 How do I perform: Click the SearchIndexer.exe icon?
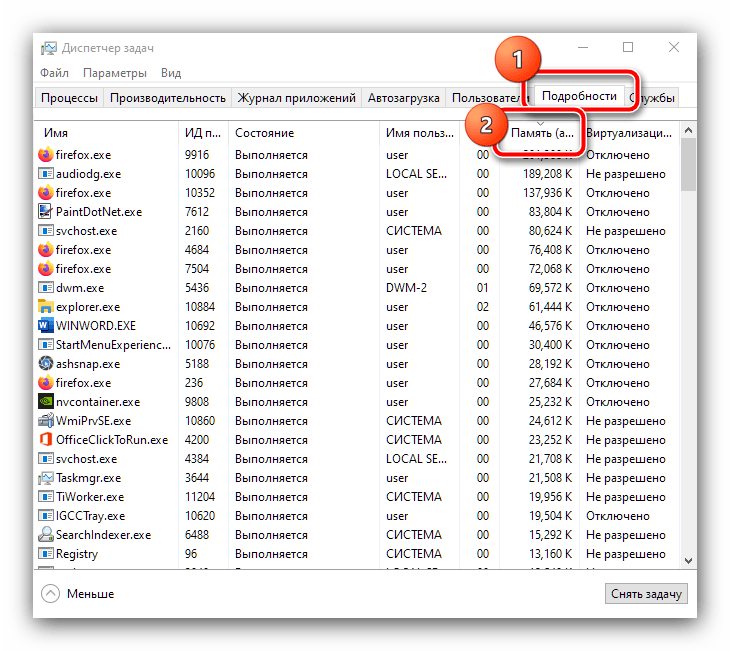(x=46, y=535)
